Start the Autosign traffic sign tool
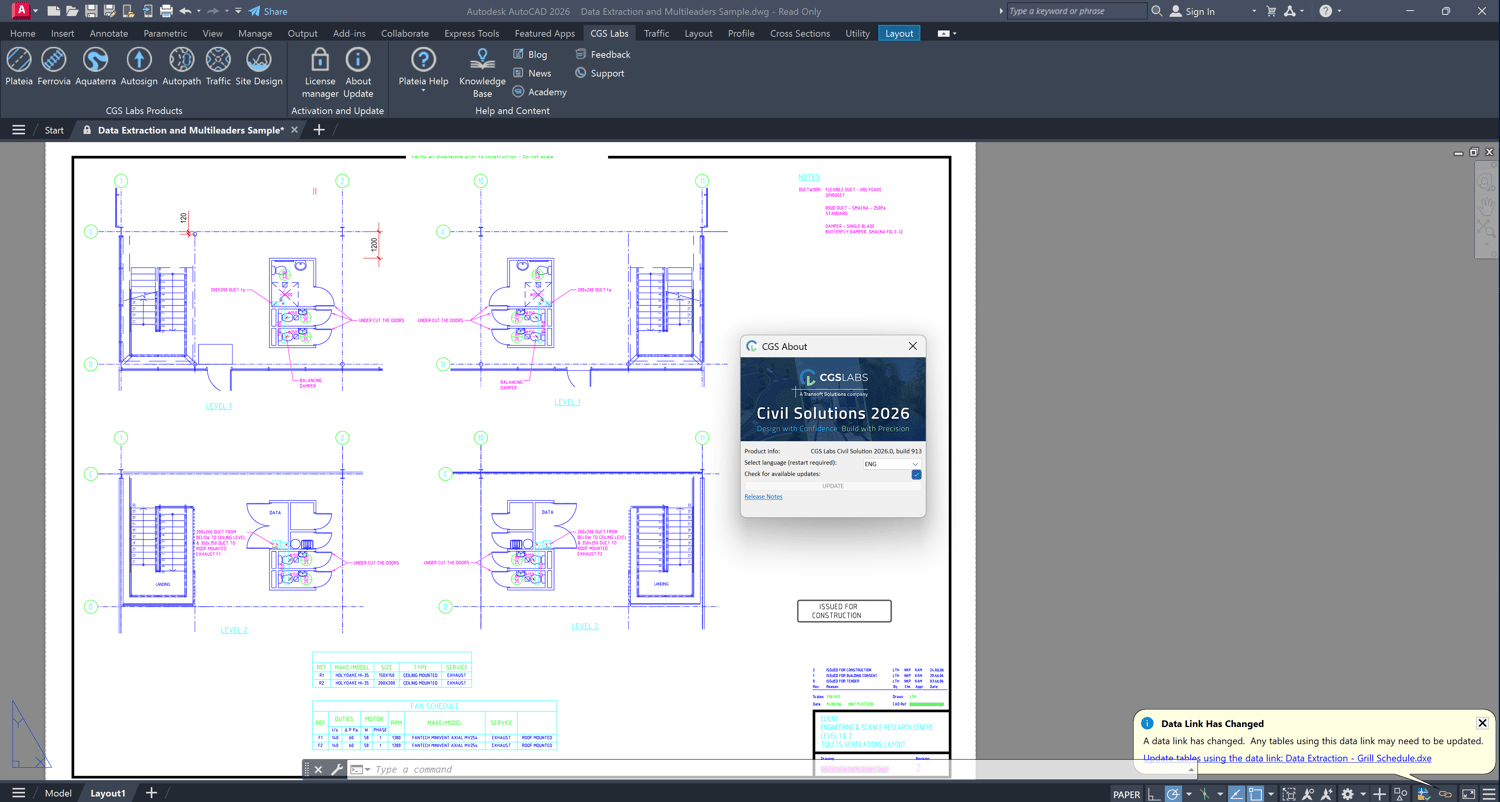1500x802 pixels. point(139,67)
